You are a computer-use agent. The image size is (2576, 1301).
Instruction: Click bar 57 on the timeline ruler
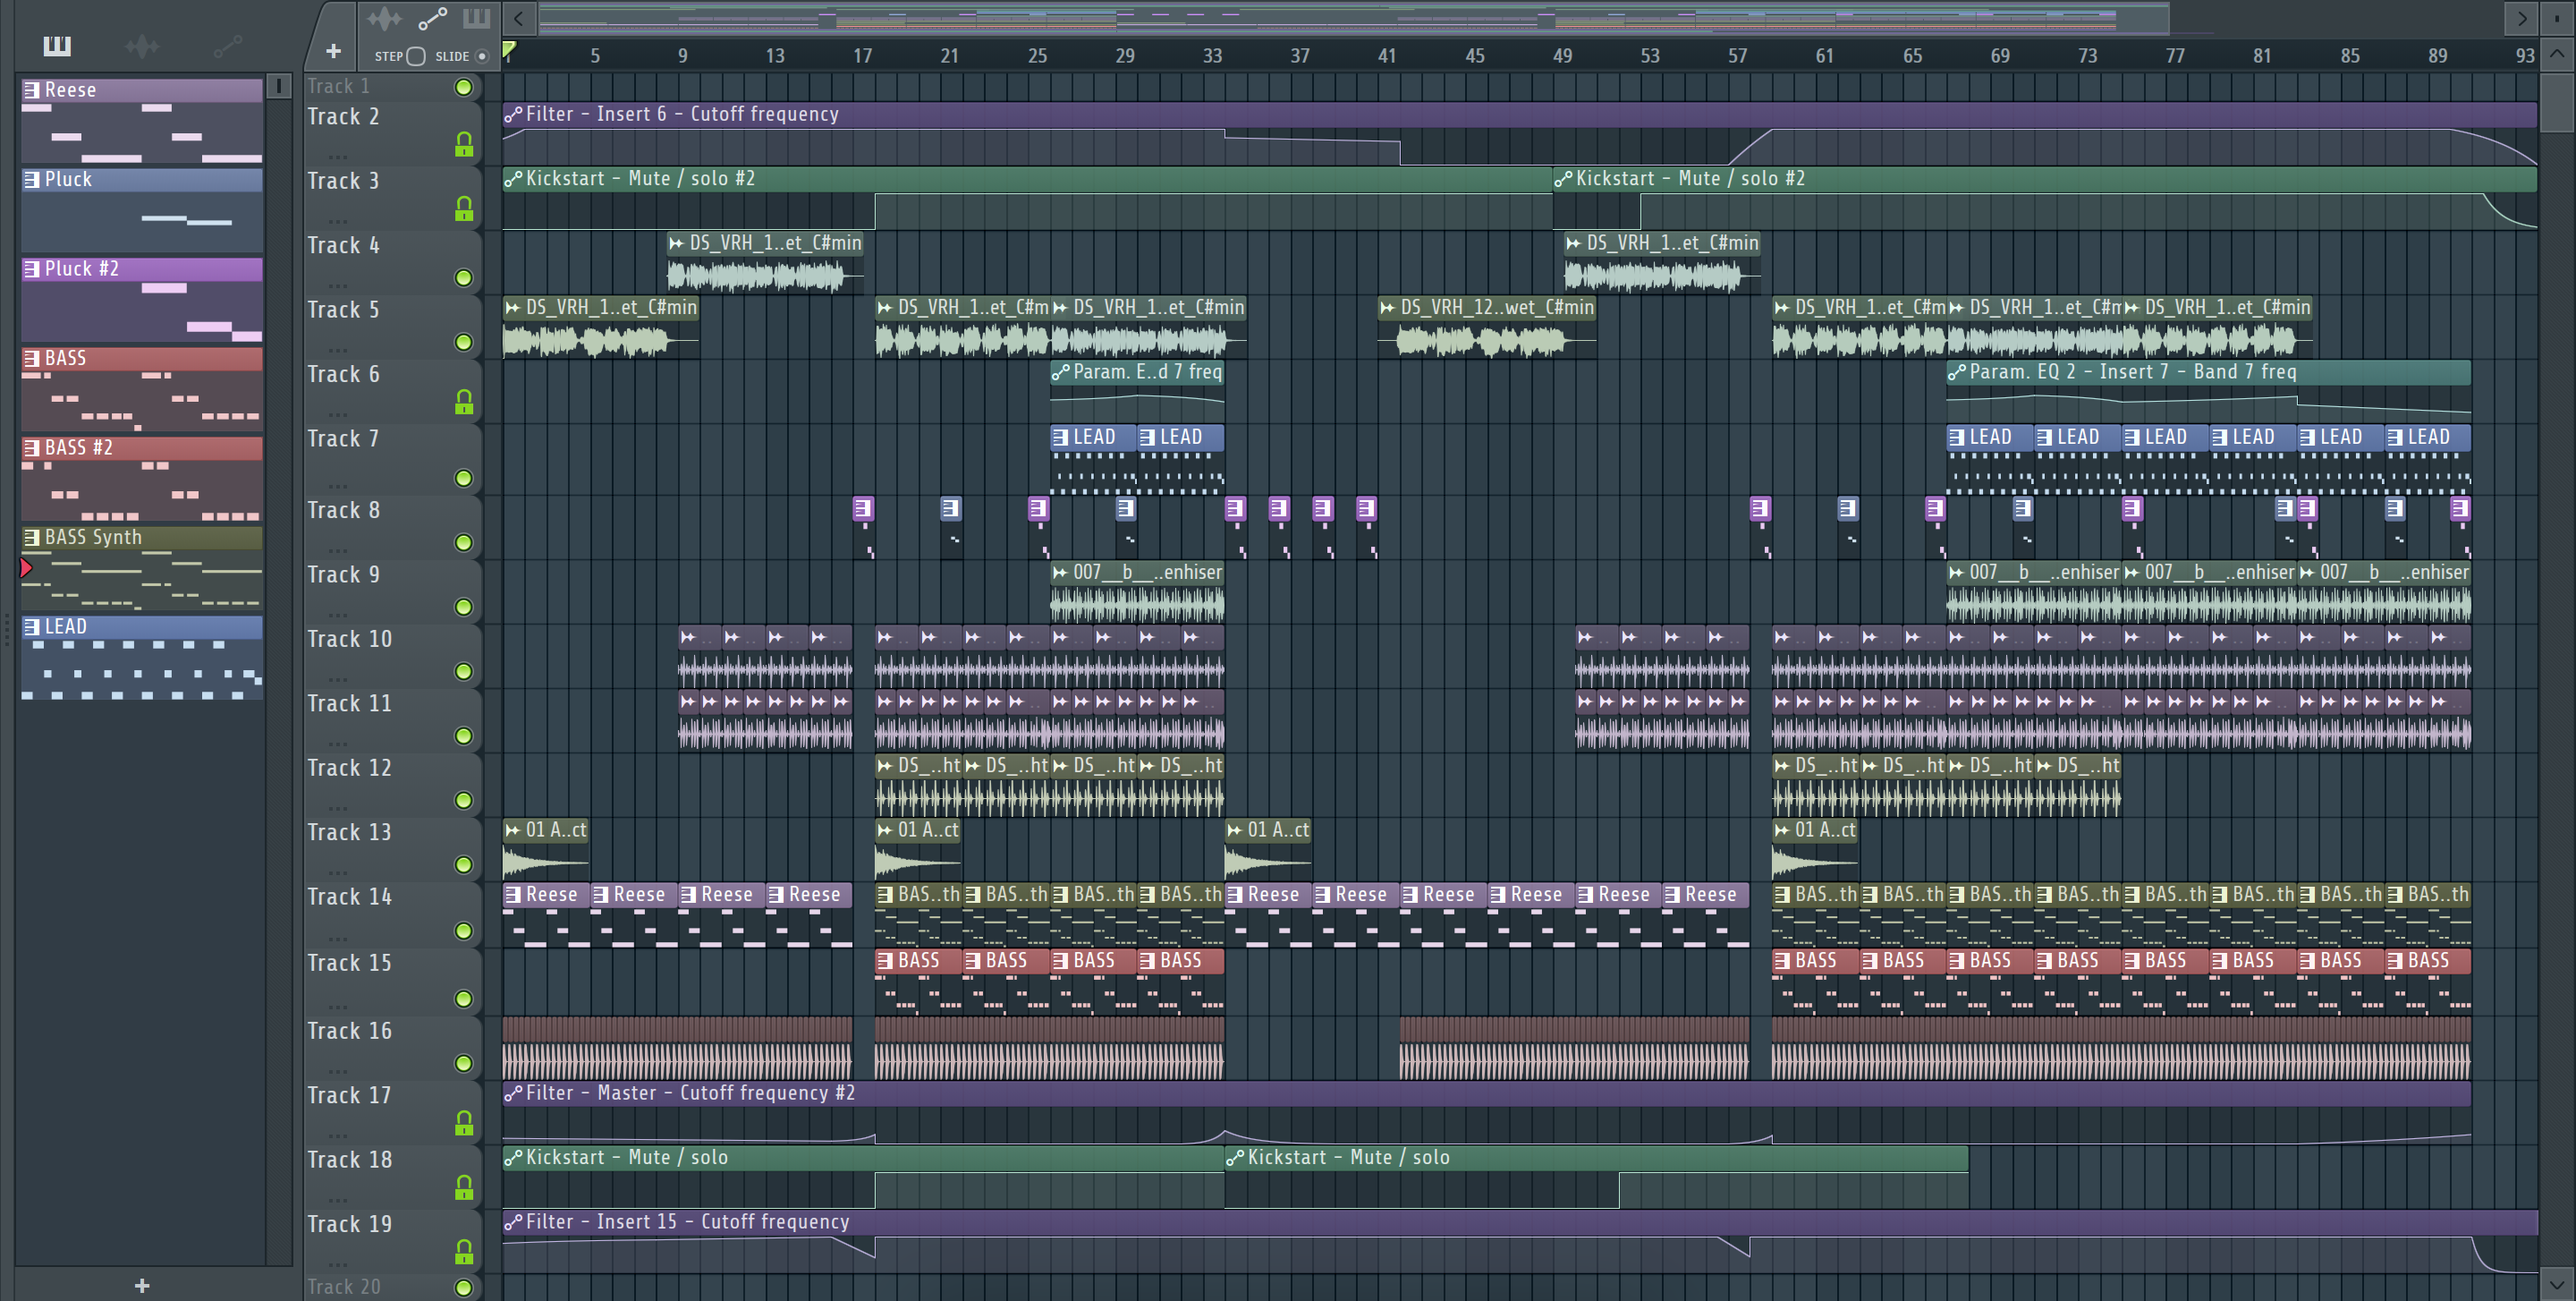coord(1737,56)
